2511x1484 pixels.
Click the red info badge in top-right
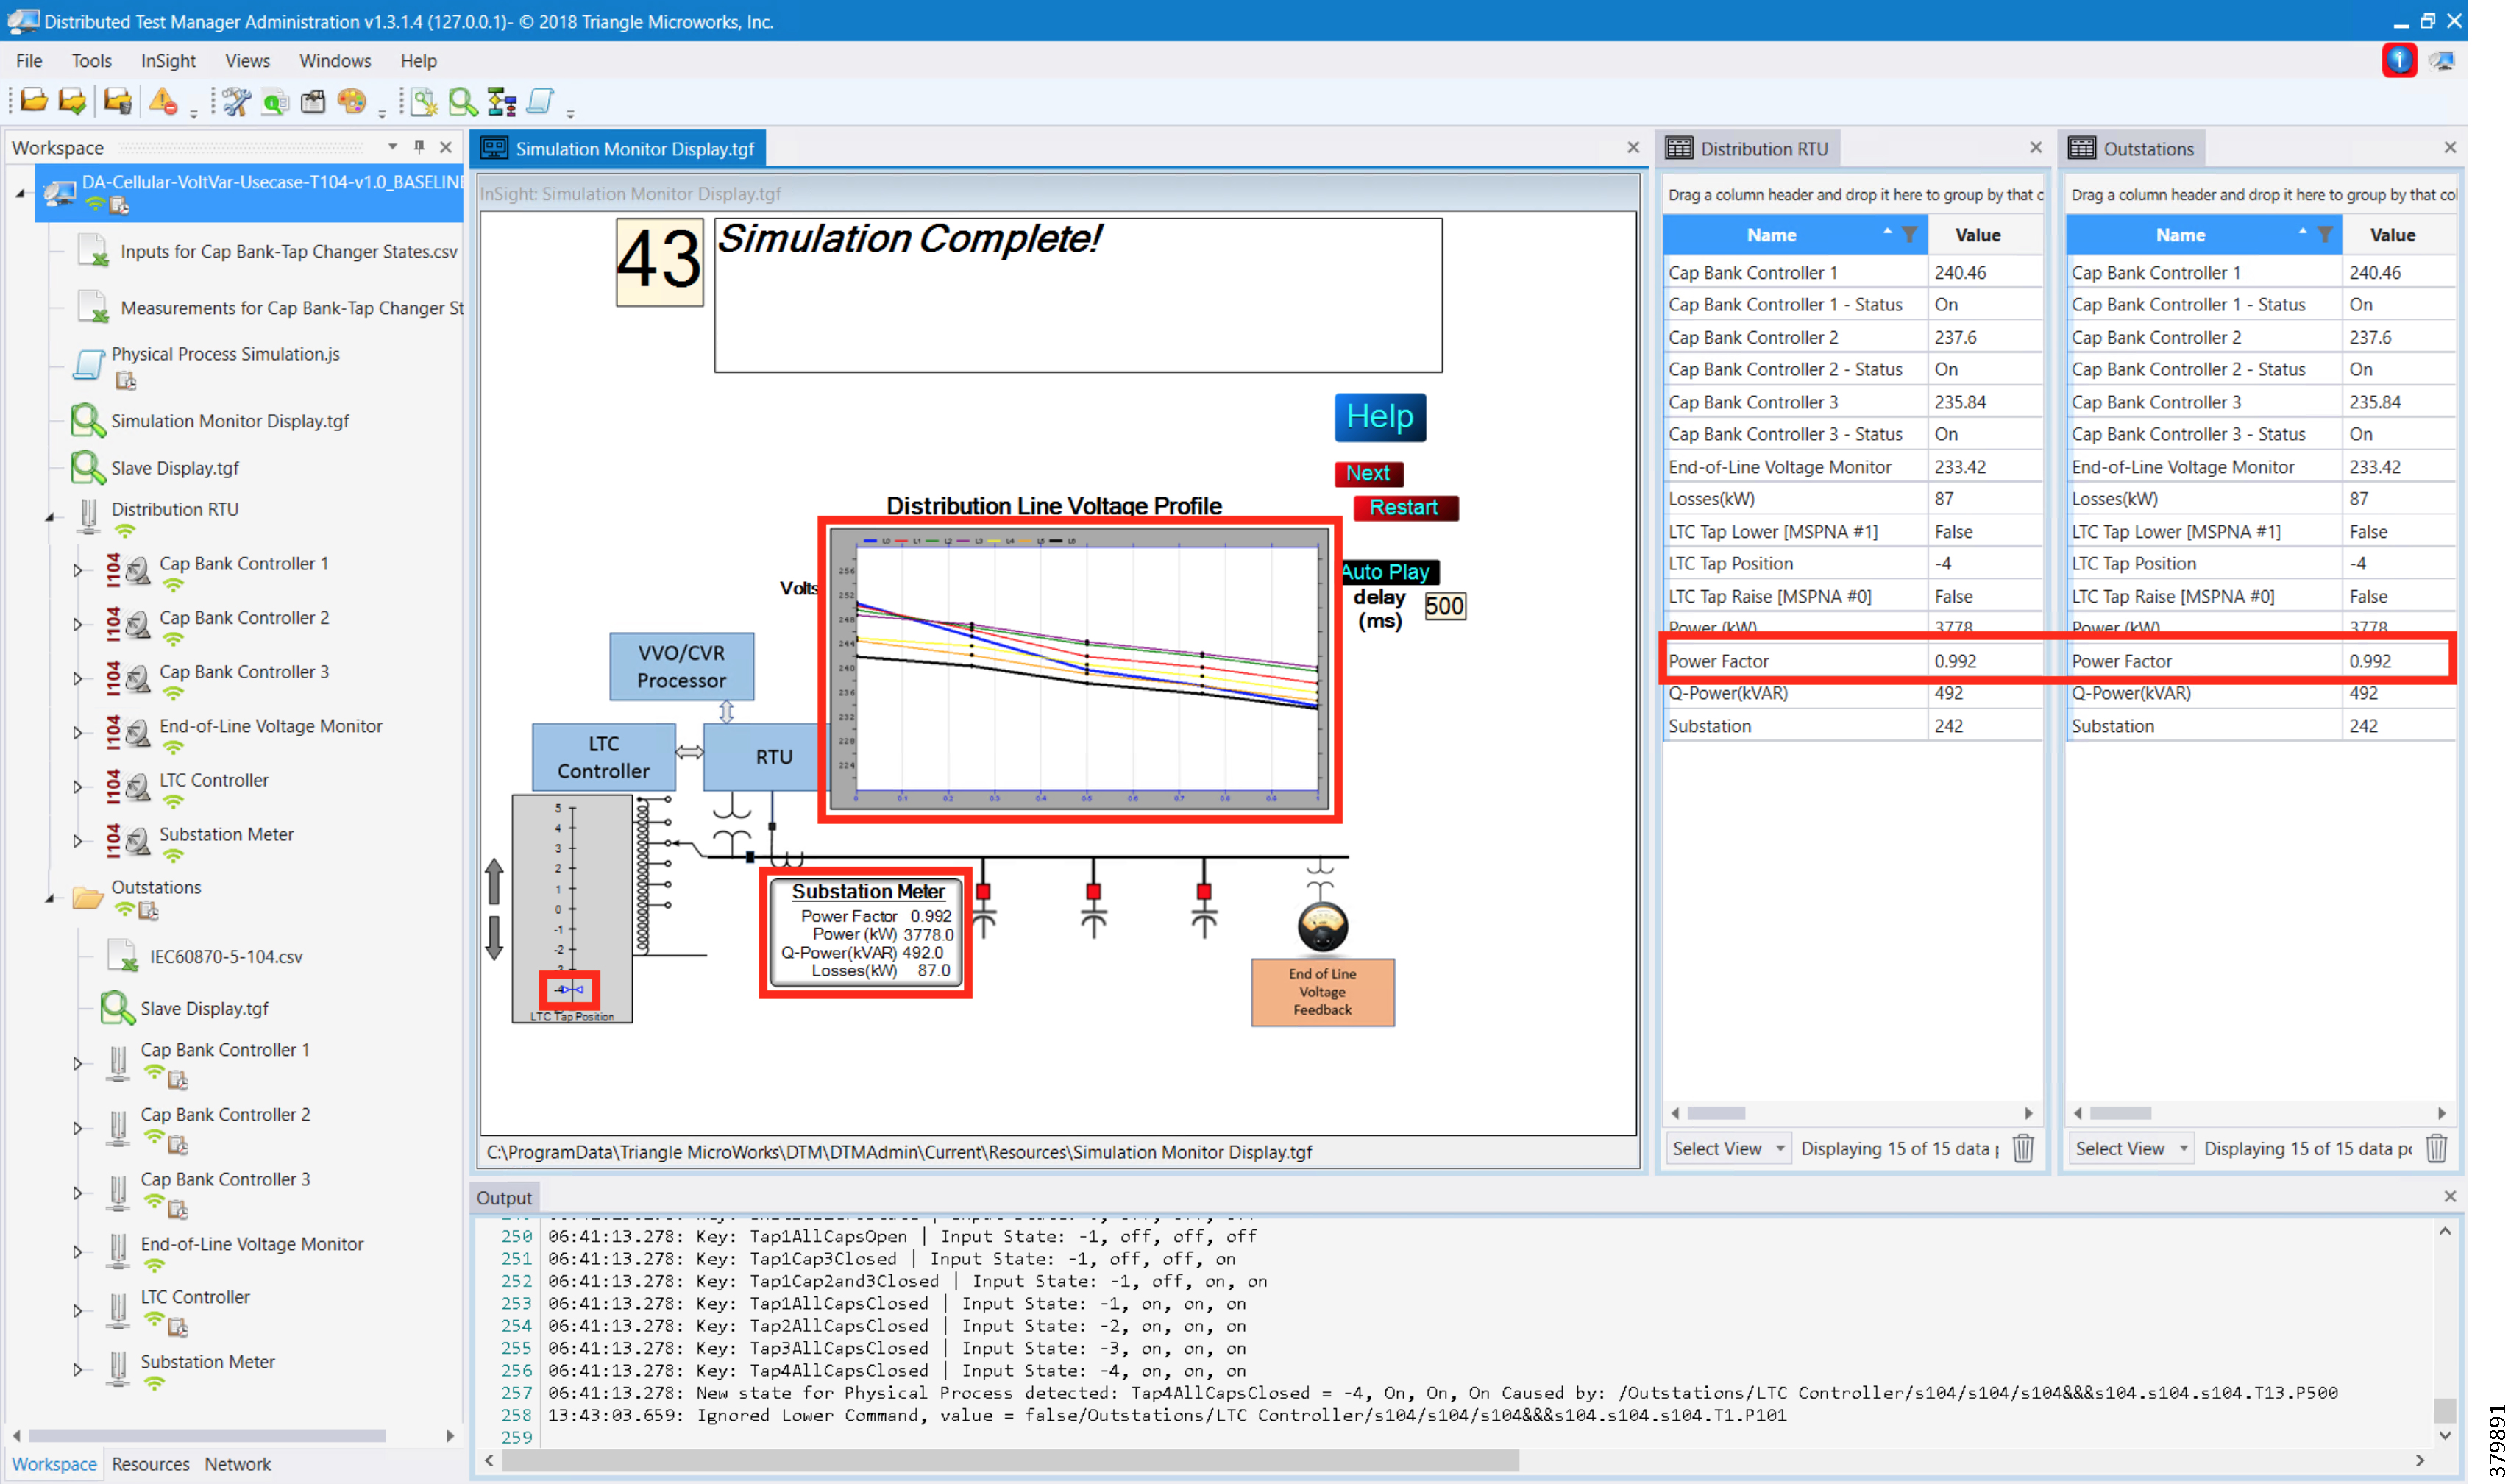[x=2398, y=60]
